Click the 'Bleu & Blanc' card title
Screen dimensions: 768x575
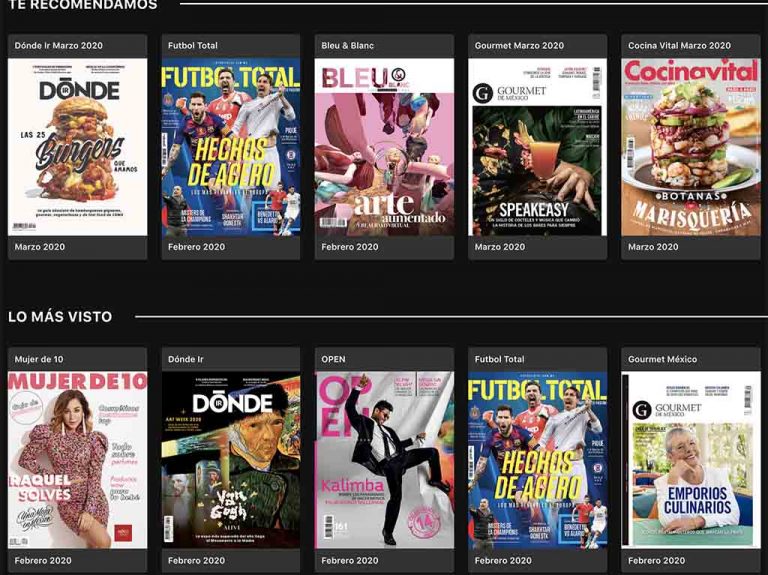coord(347,46)
